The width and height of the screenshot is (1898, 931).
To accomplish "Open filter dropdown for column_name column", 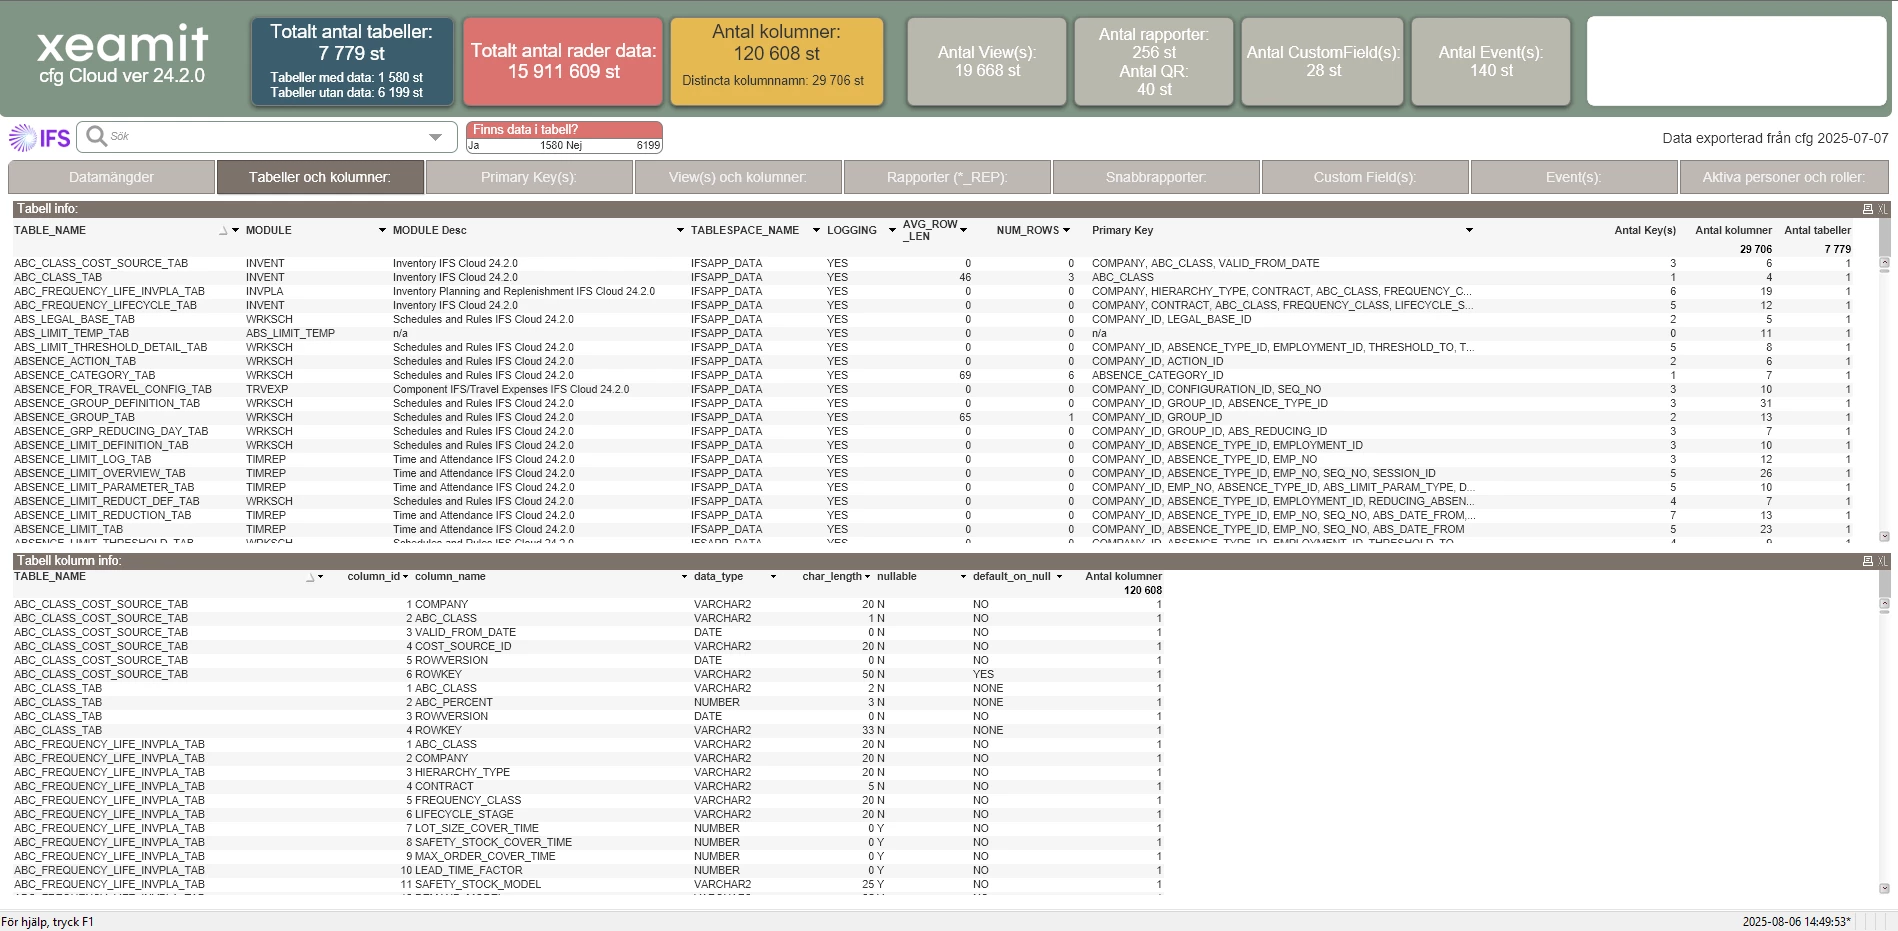I will (x=684, y=577).
